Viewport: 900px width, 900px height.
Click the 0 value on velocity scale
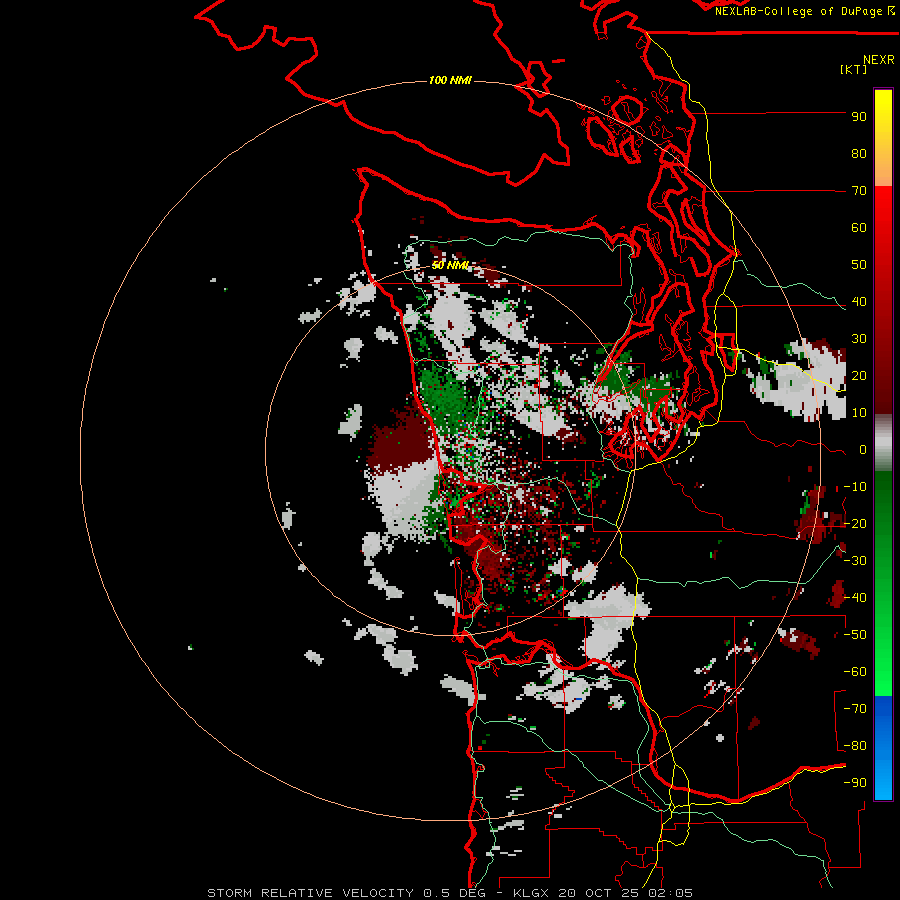(x=863, y=450)
